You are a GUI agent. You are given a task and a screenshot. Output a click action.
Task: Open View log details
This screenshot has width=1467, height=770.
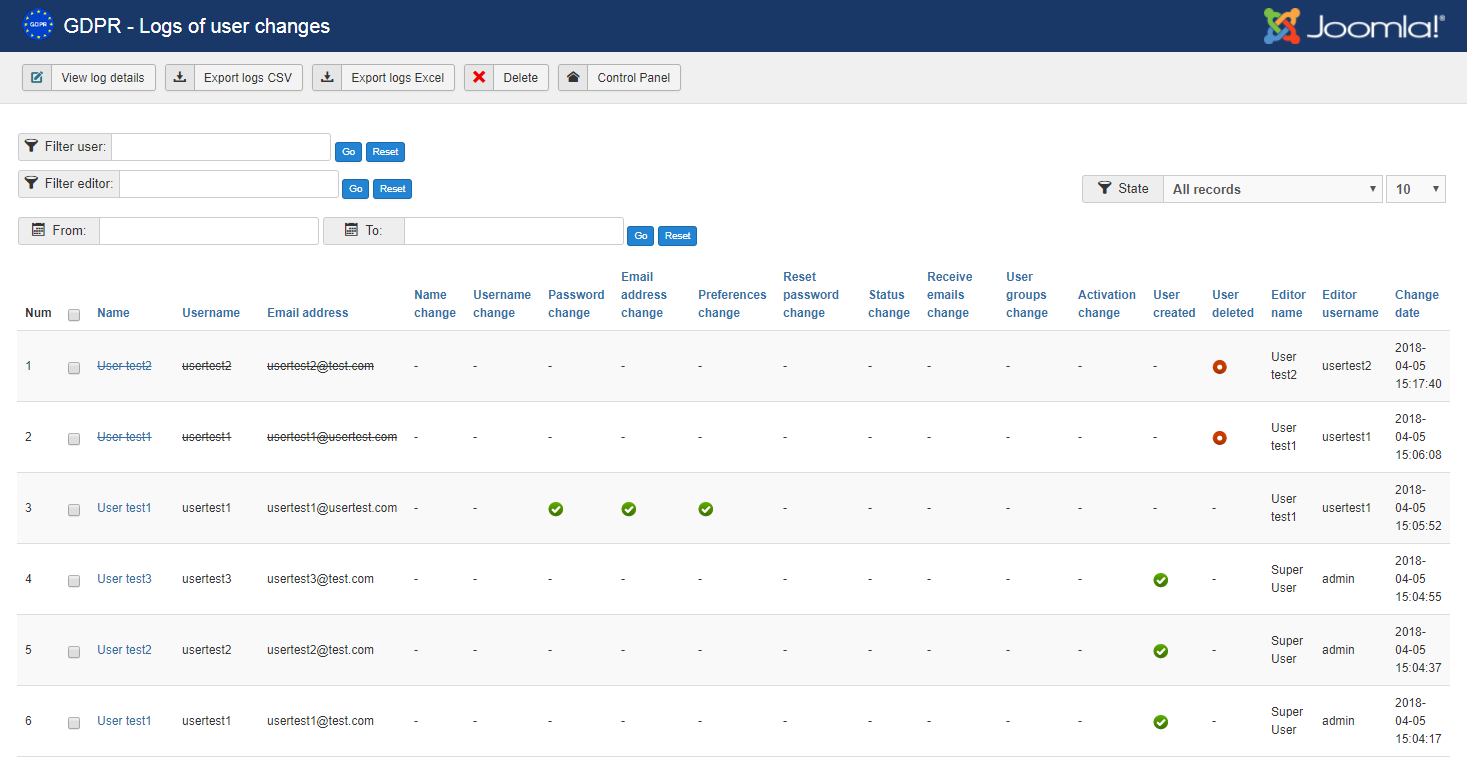tap(89, 78)
